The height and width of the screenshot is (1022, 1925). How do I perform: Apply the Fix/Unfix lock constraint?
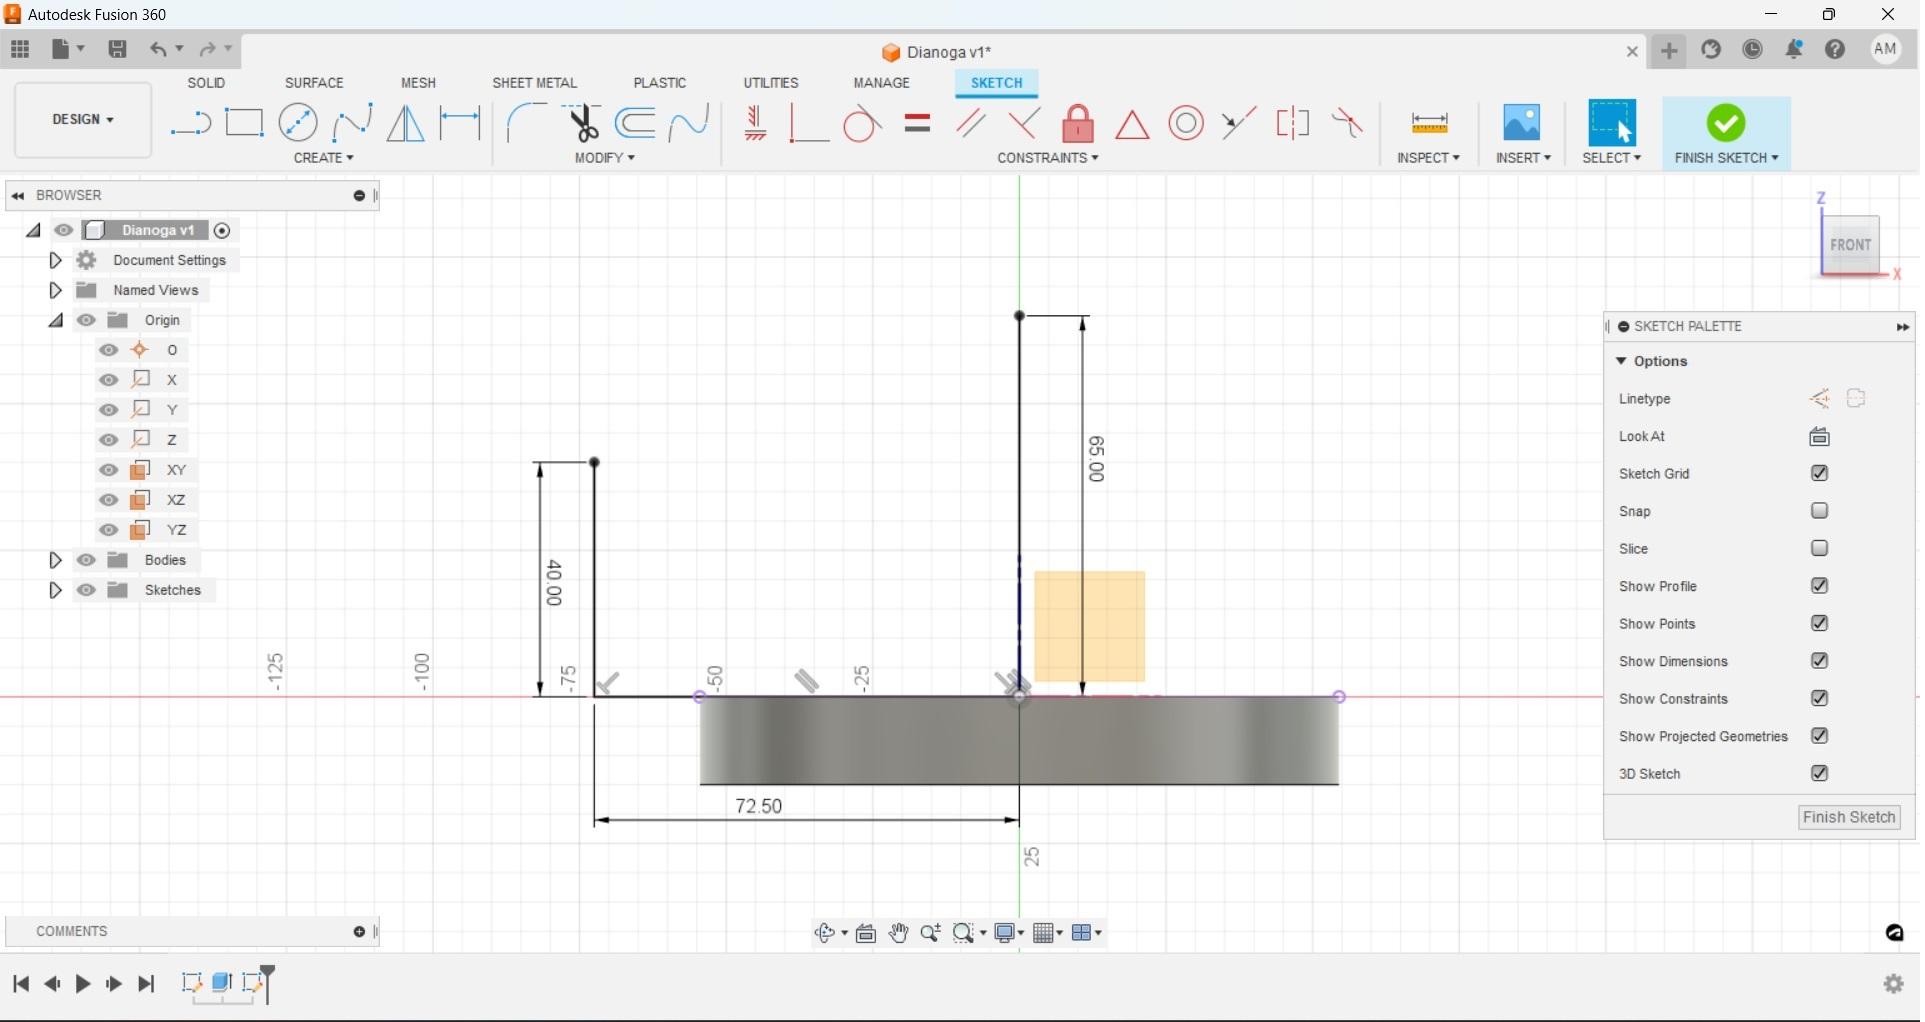coord(1078,123)
